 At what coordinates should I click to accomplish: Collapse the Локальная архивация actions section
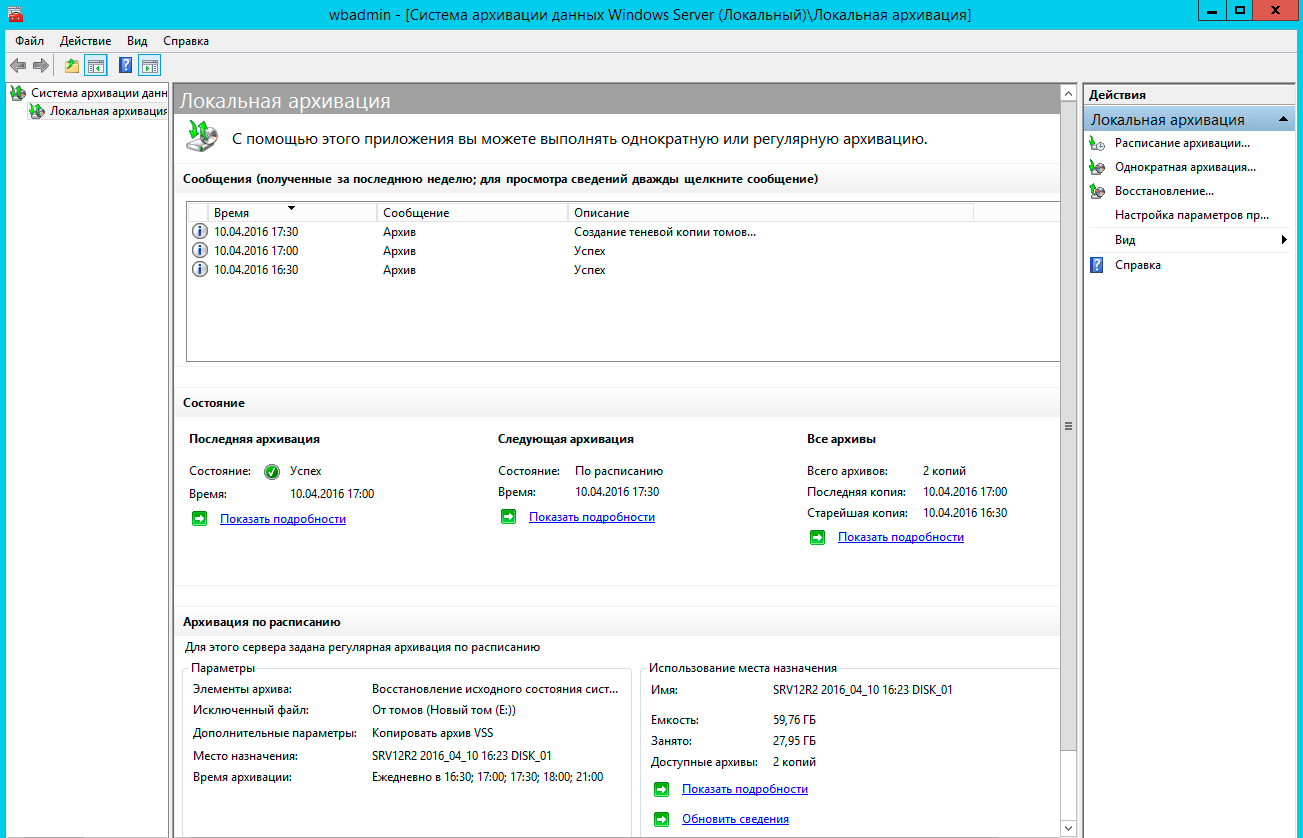[1283, 119]
